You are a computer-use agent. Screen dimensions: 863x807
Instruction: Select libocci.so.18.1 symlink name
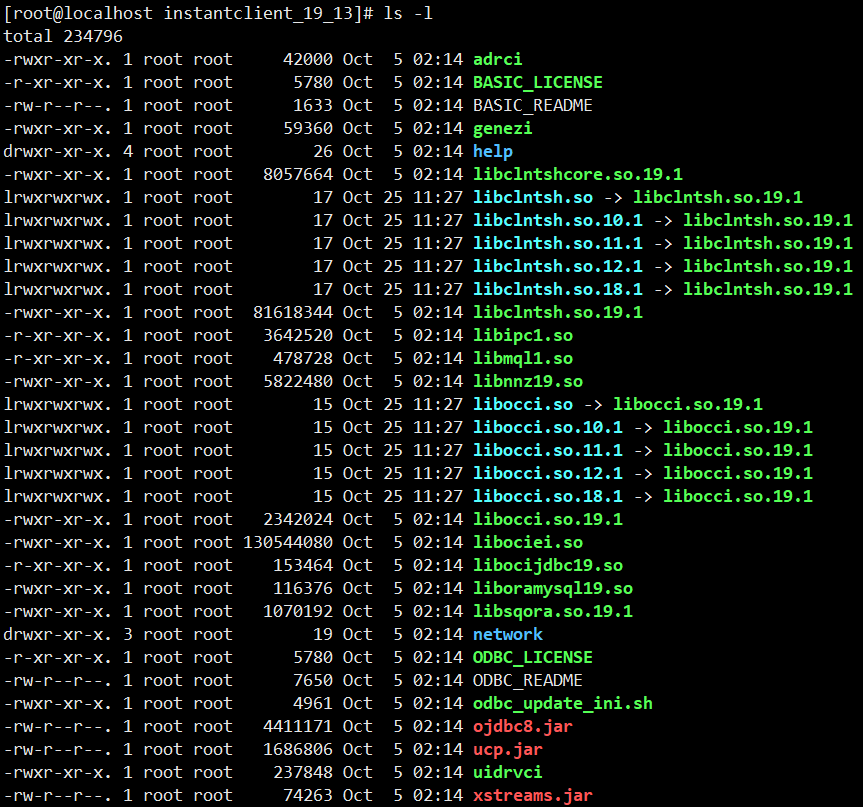(x=548, y=497)
